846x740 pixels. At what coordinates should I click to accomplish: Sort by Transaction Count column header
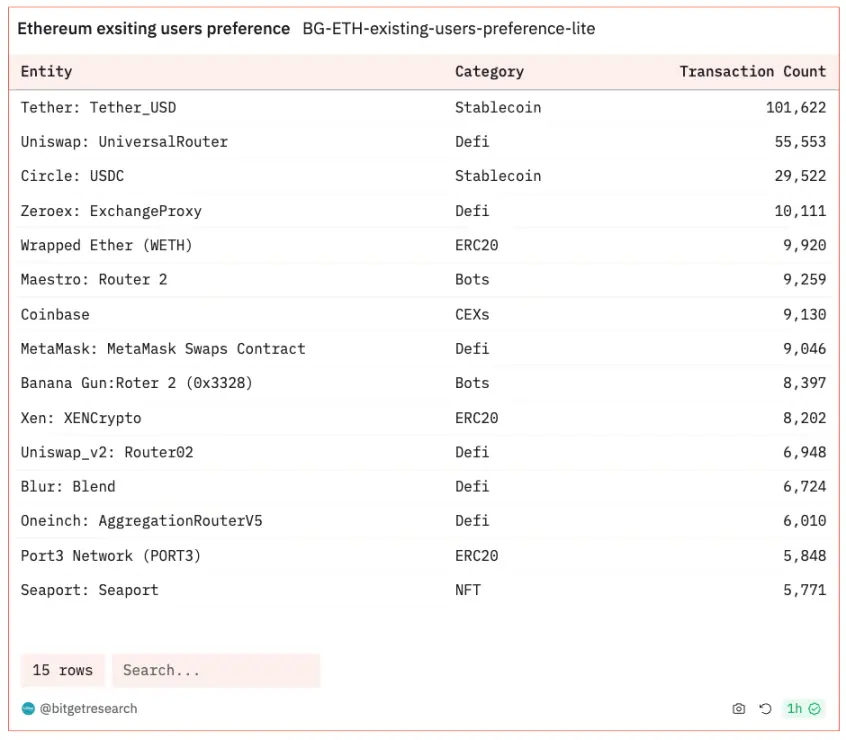click(x=752, y=71)
